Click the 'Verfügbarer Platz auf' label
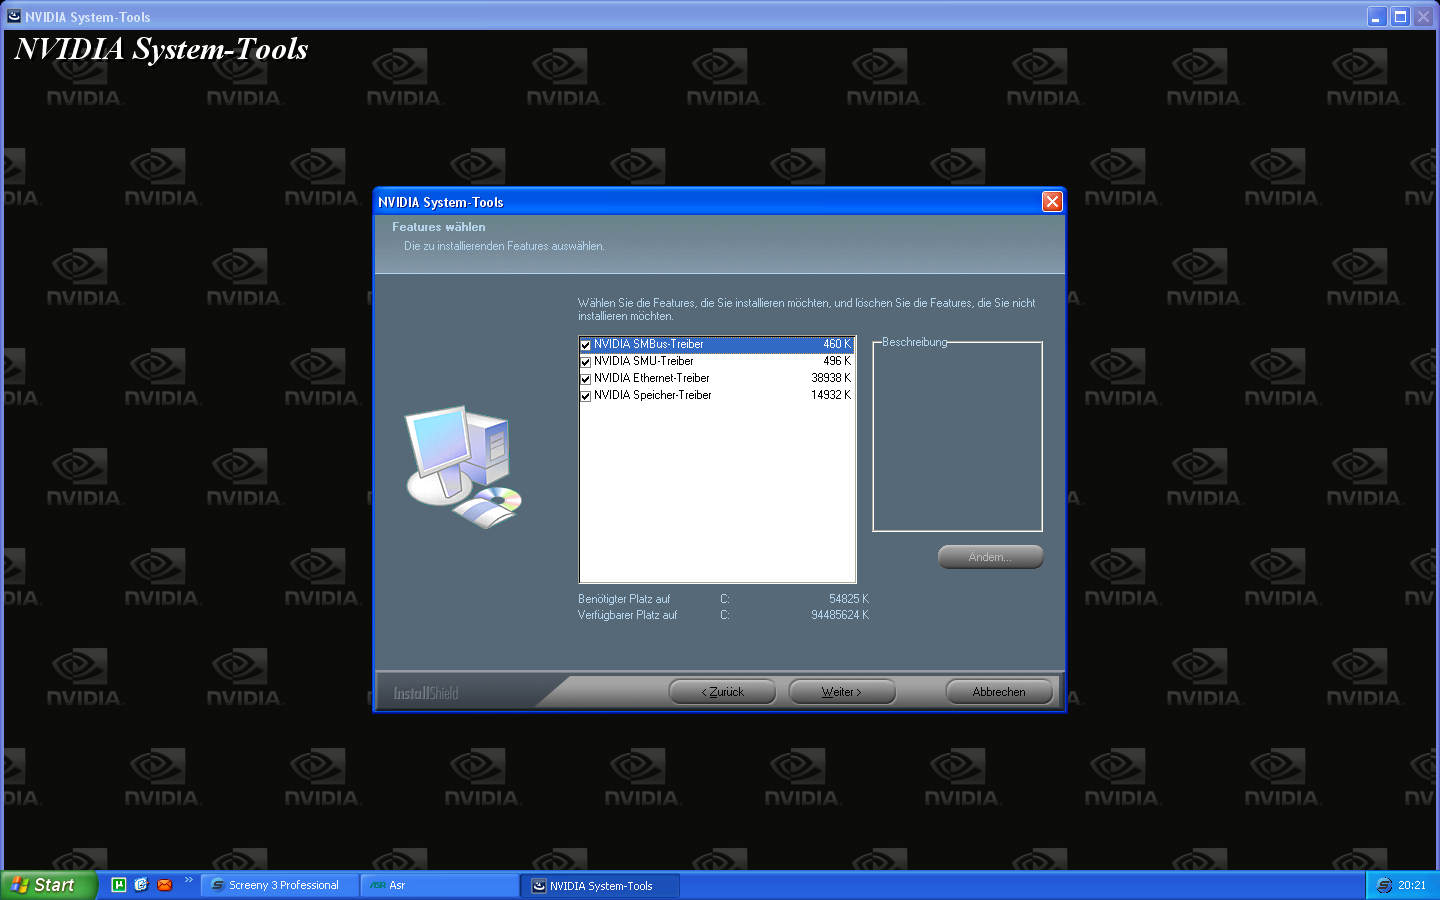Screen dimensions: 1440x900 pos(627,615)
